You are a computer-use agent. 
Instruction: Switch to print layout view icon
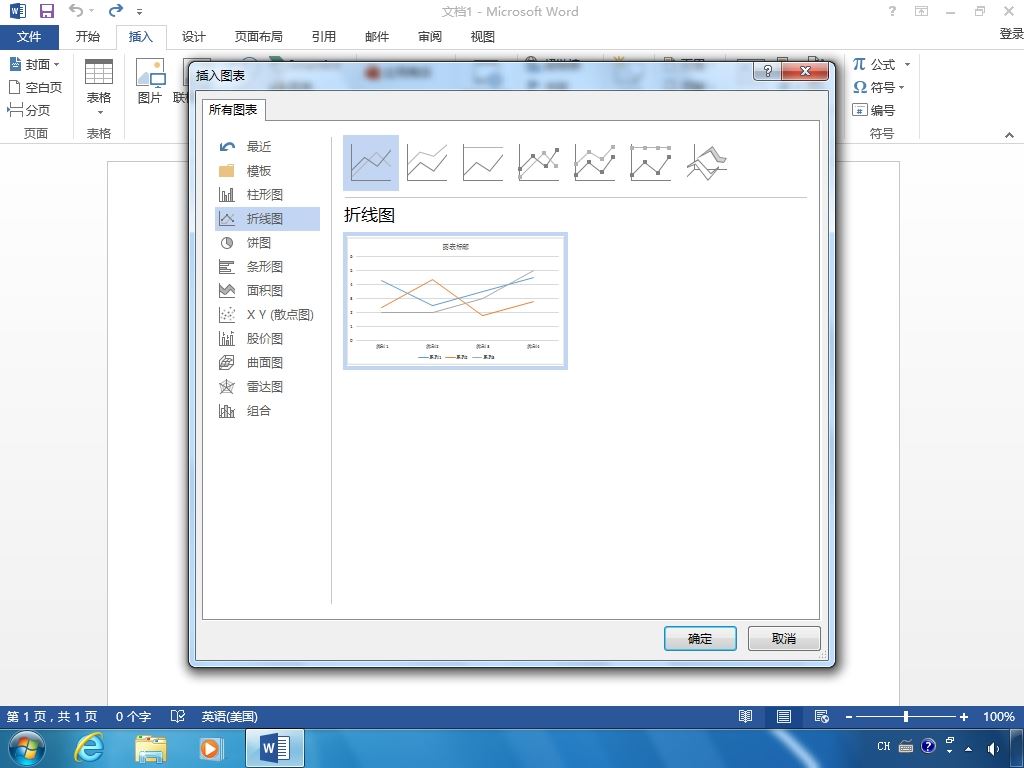[x=784, y=716]
